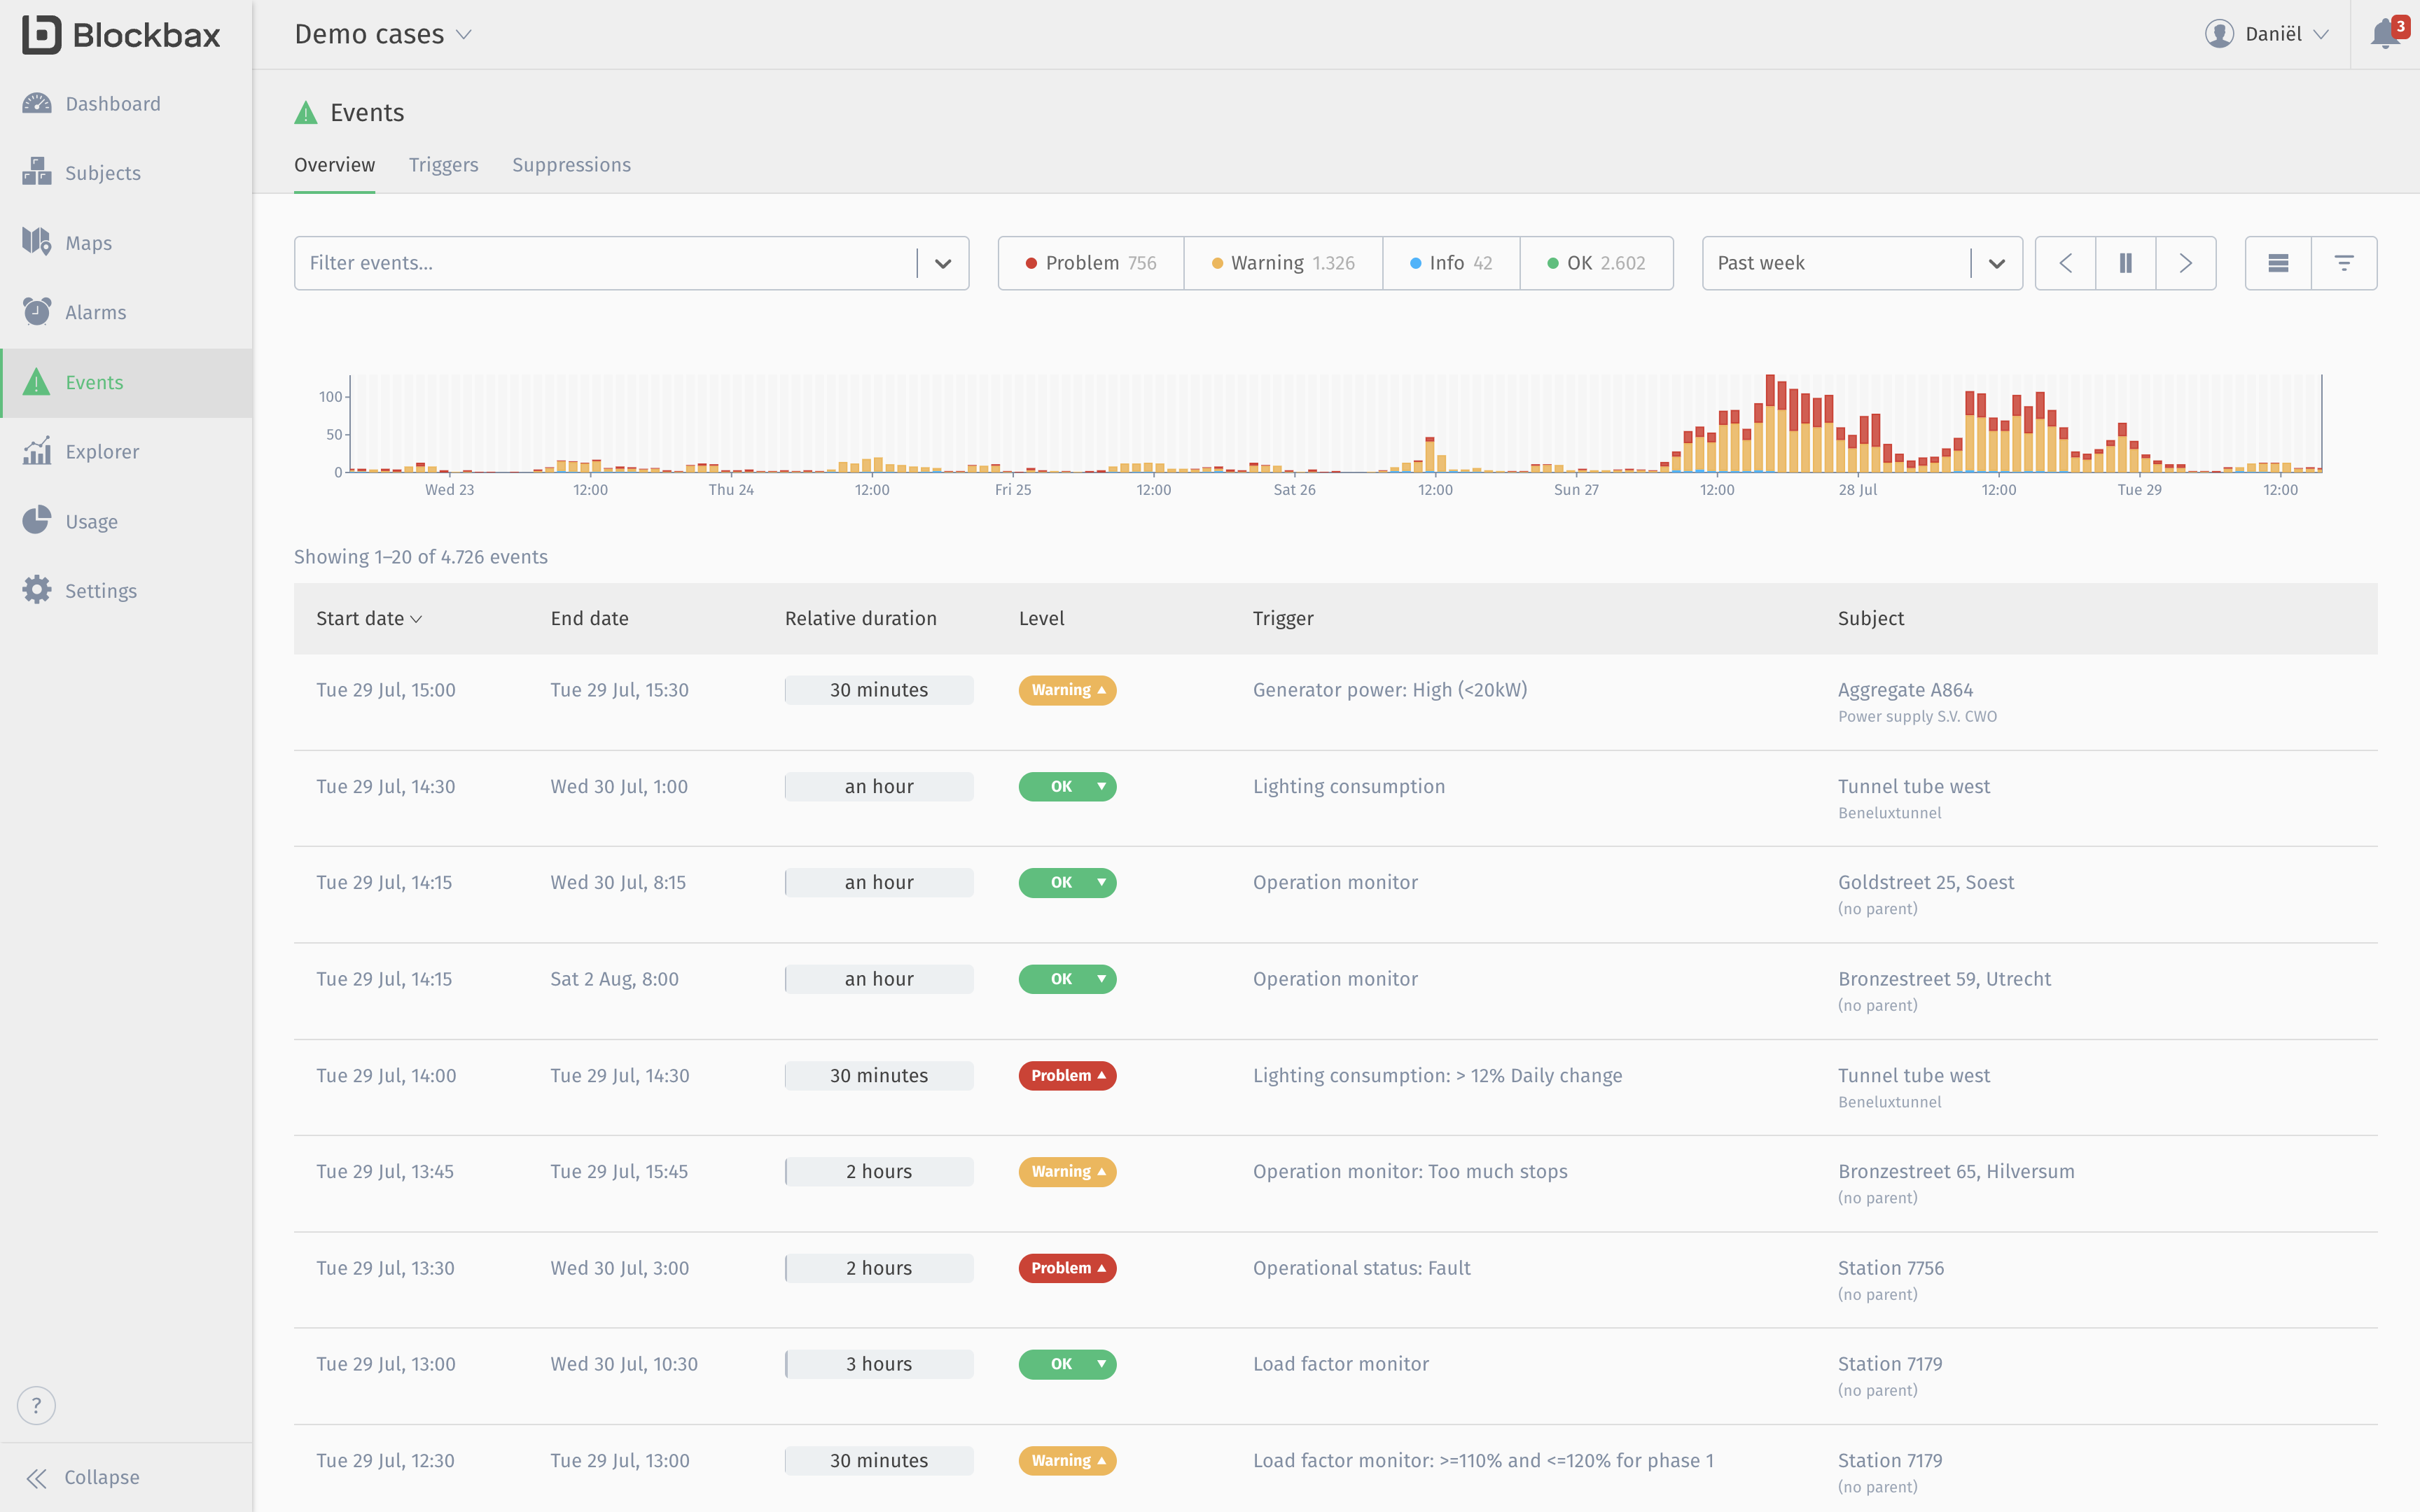The width and height of the screenshot is (2420, 1512).
Task: Open Usage pie chart icon
Action: pos(37,521)
